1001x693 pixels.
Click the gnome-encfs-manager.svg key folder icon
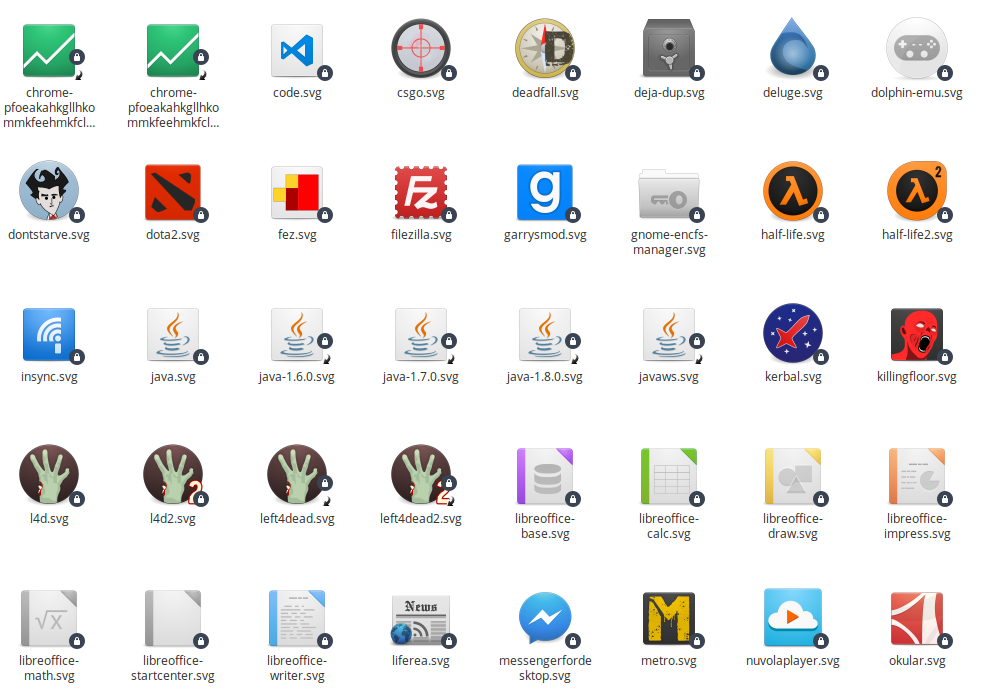coord(668,193)
